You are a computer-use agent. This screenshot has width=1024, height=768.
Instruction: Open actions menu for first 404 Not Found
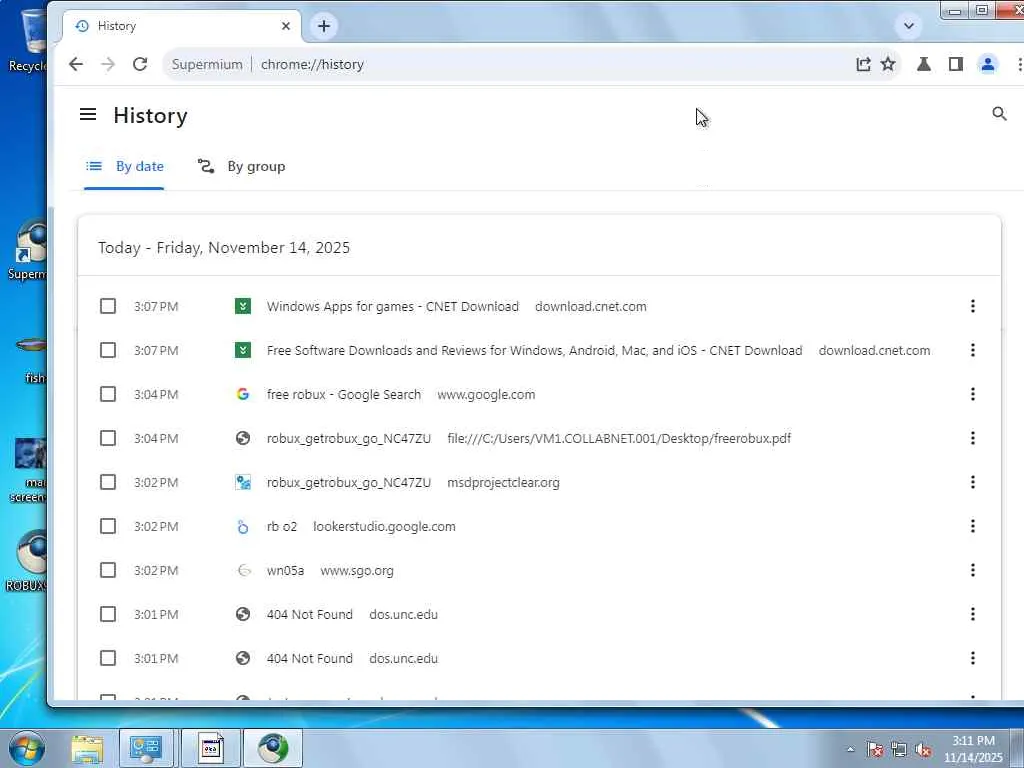pyautogui.click(x=972, y=615)
